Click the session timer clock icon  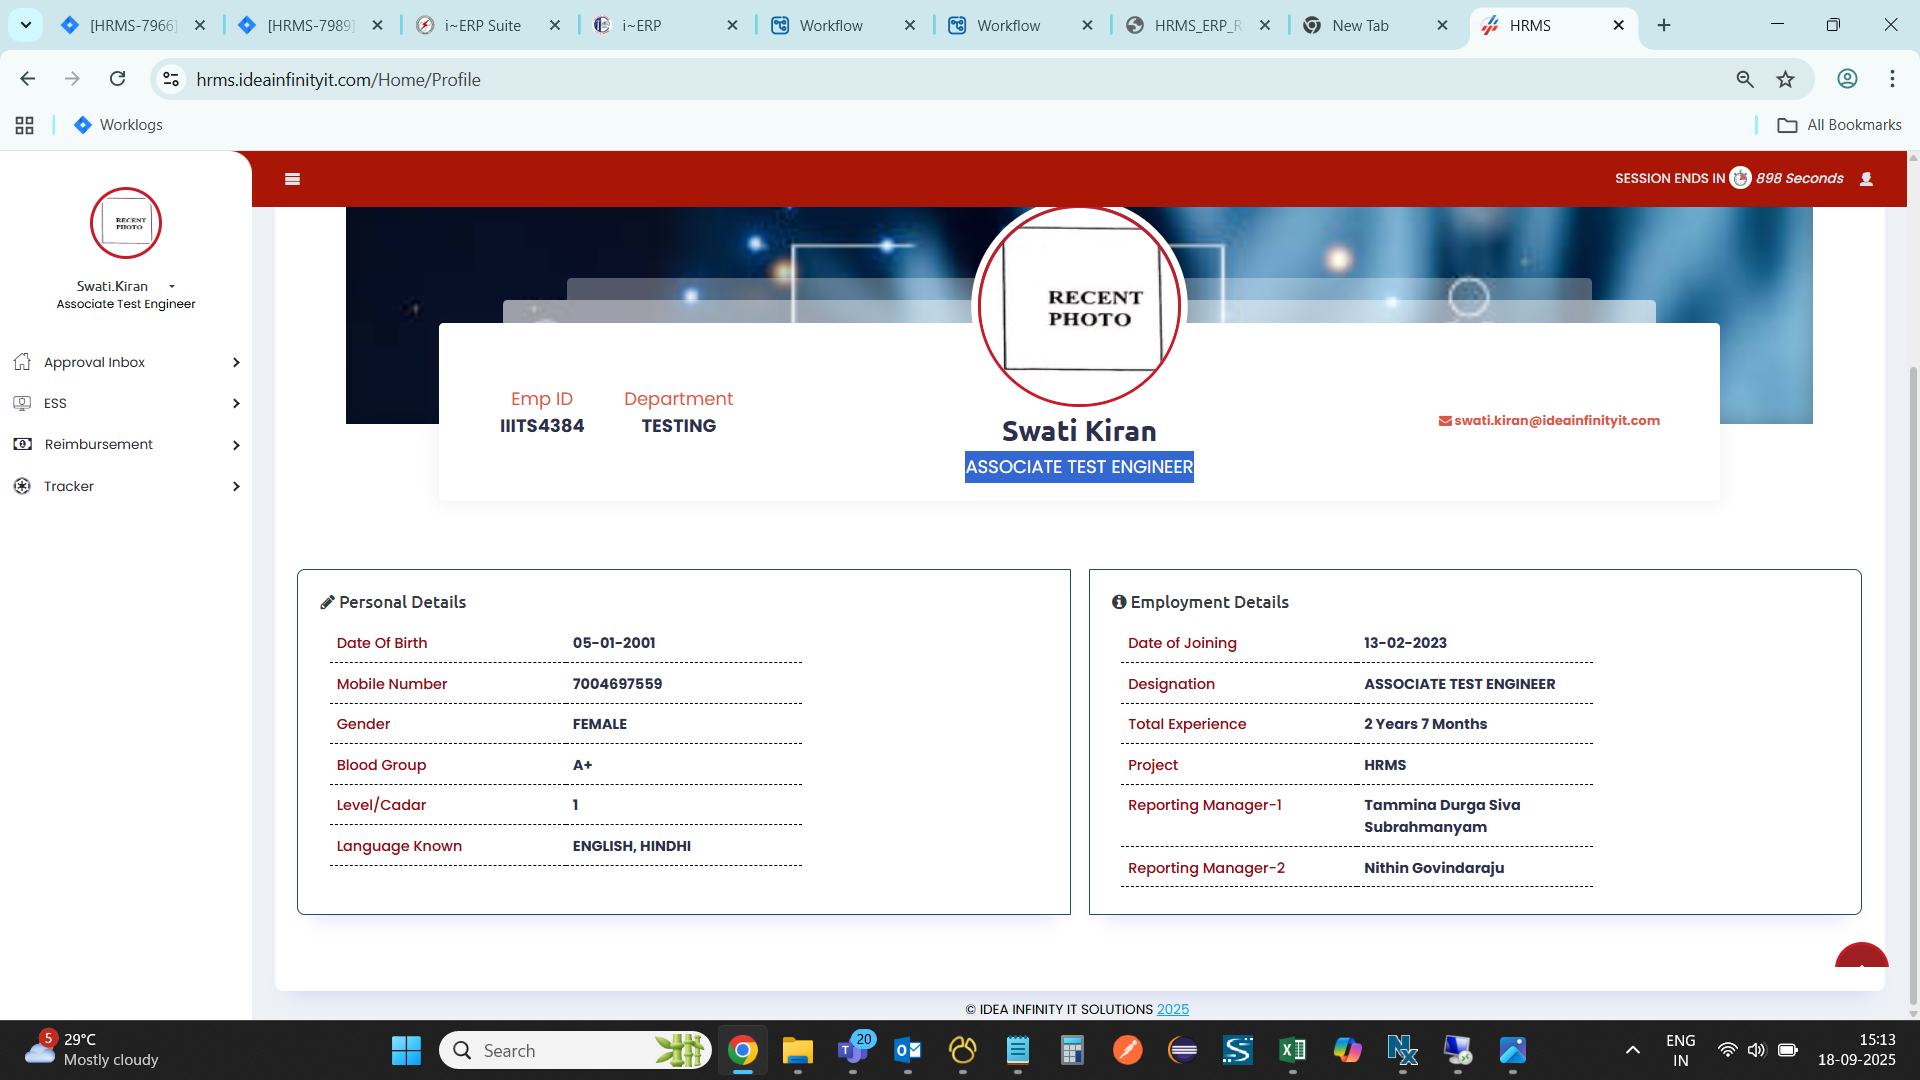pos(1740,178)
